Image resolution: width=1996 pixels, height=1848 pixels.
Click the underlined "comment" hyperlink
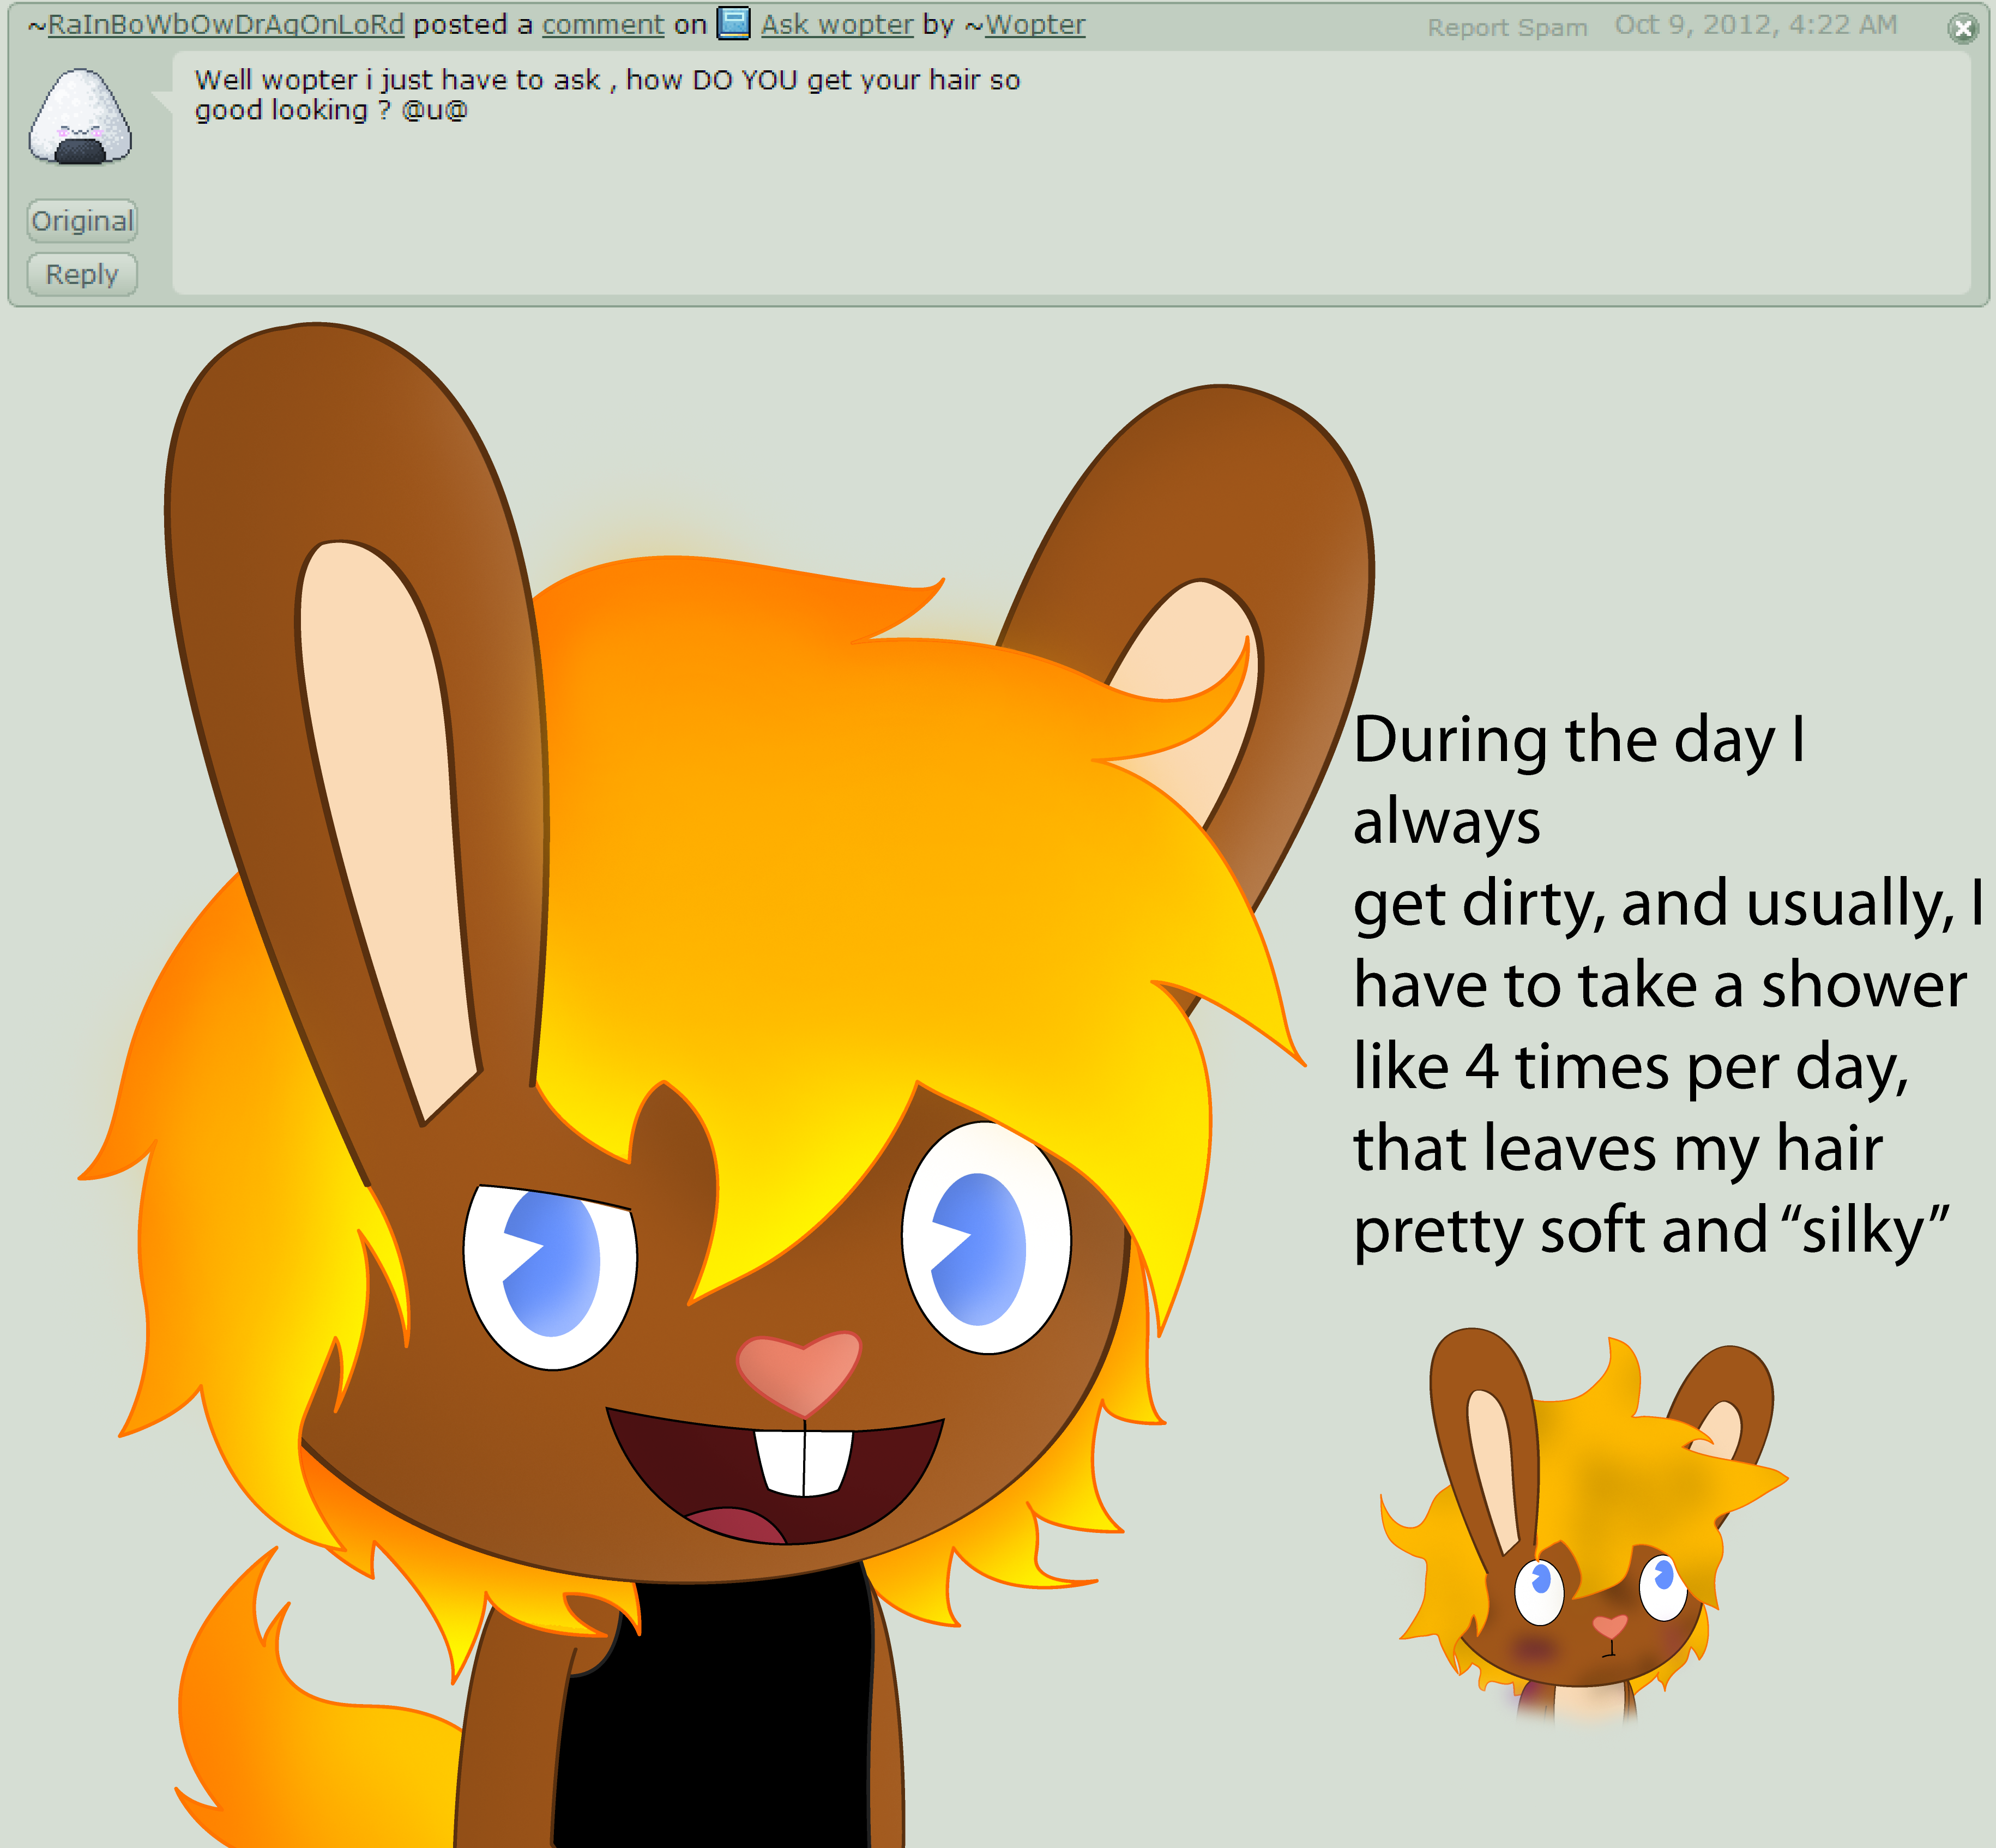[x=602, y=24]
